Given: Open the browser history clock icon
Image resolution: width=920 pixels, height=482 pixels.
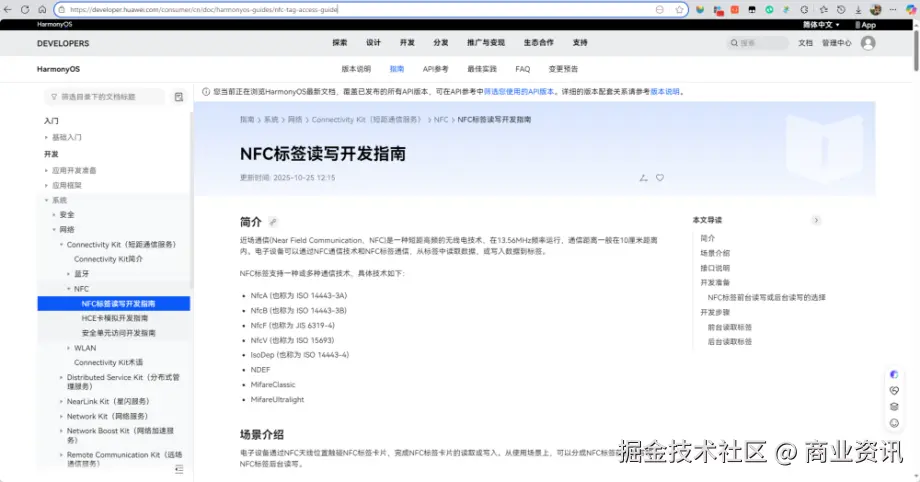Looking at the screenshot, I should (x=841, y=9).
